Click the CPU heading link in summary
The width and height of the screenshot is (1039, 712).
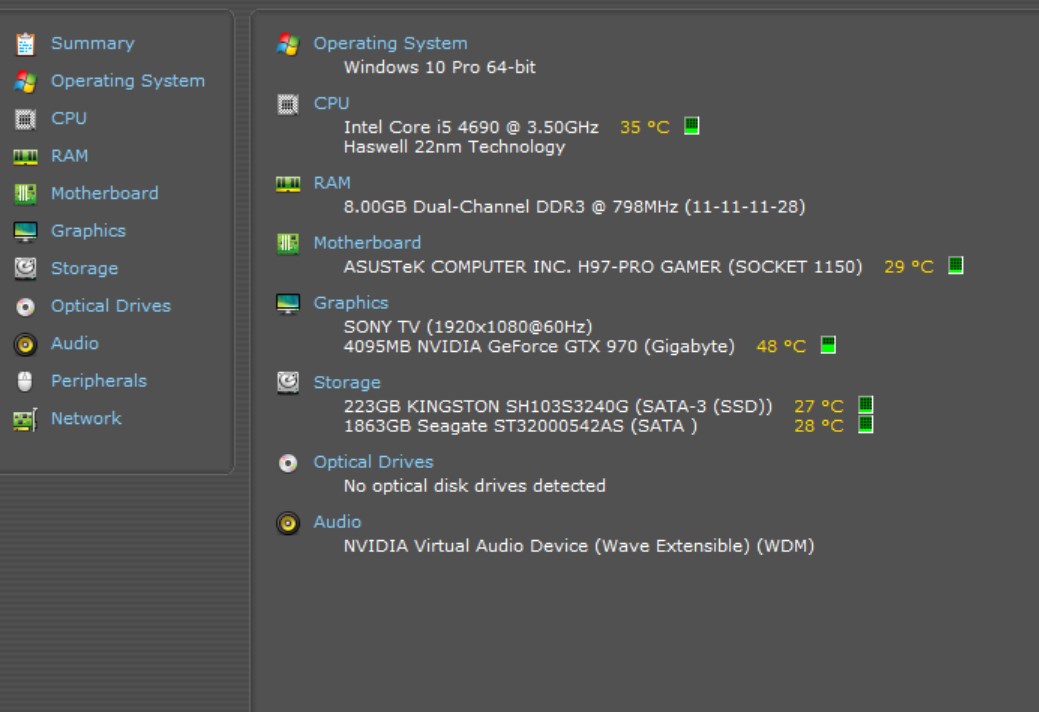(331, 104)
